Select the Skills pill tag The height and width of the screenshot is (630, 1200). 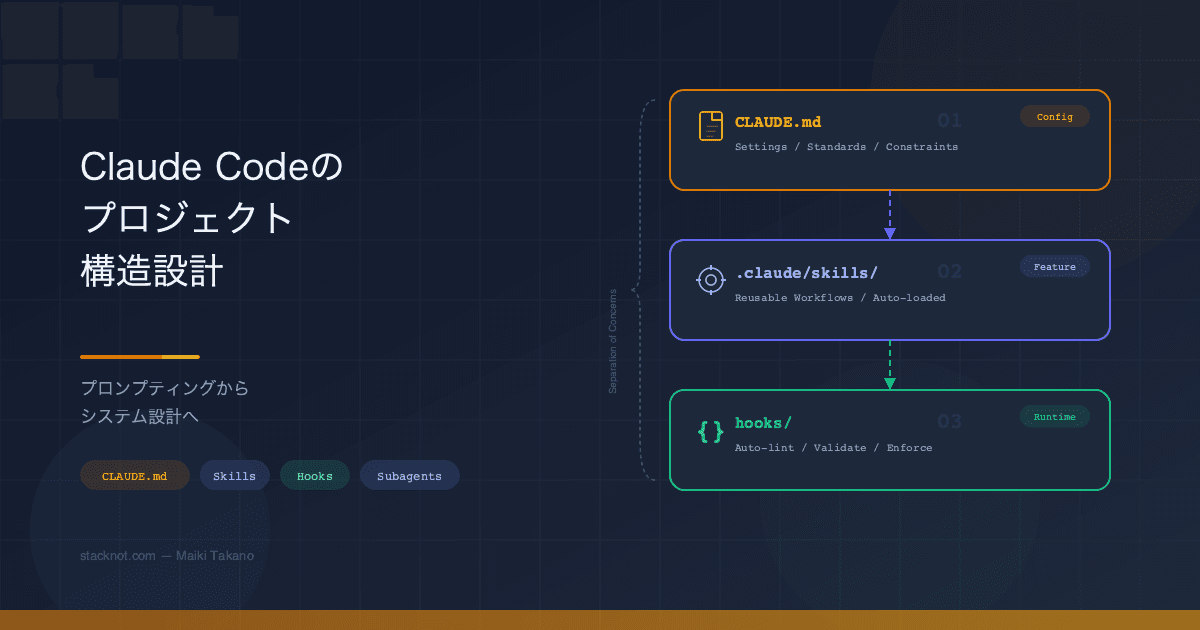click(x=234, y=475)
